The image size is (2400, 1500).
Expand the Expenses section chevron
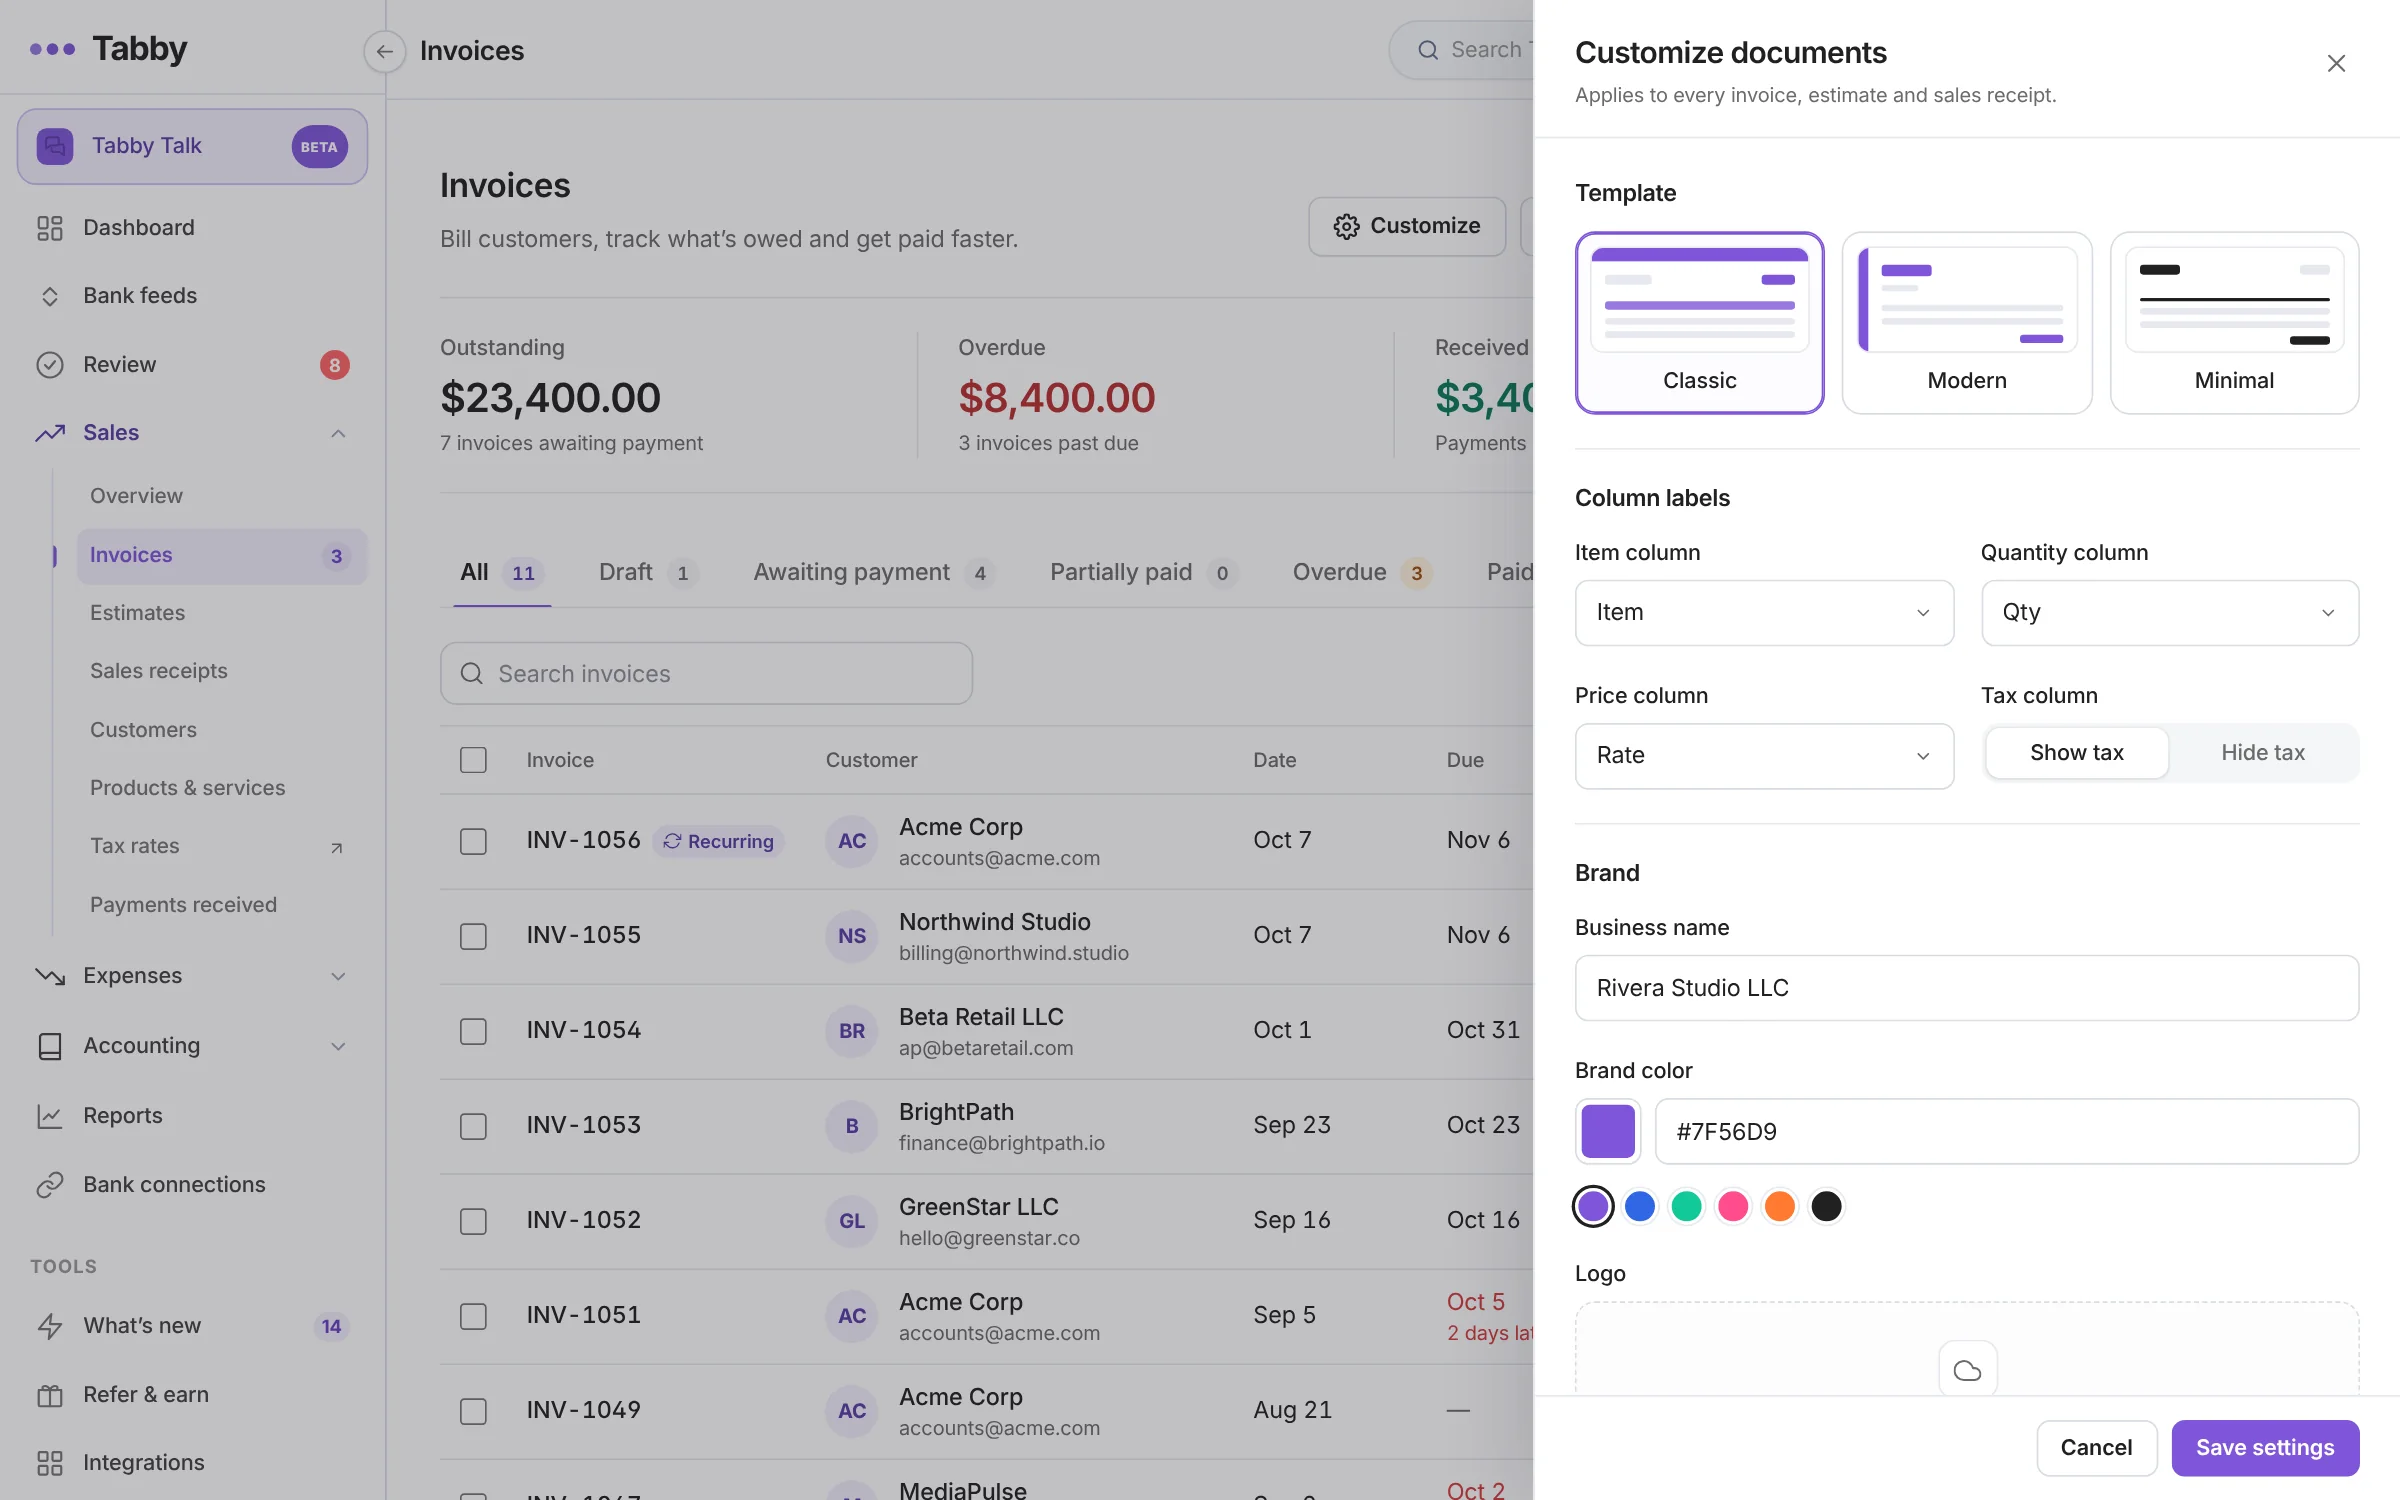coord(338,976)
